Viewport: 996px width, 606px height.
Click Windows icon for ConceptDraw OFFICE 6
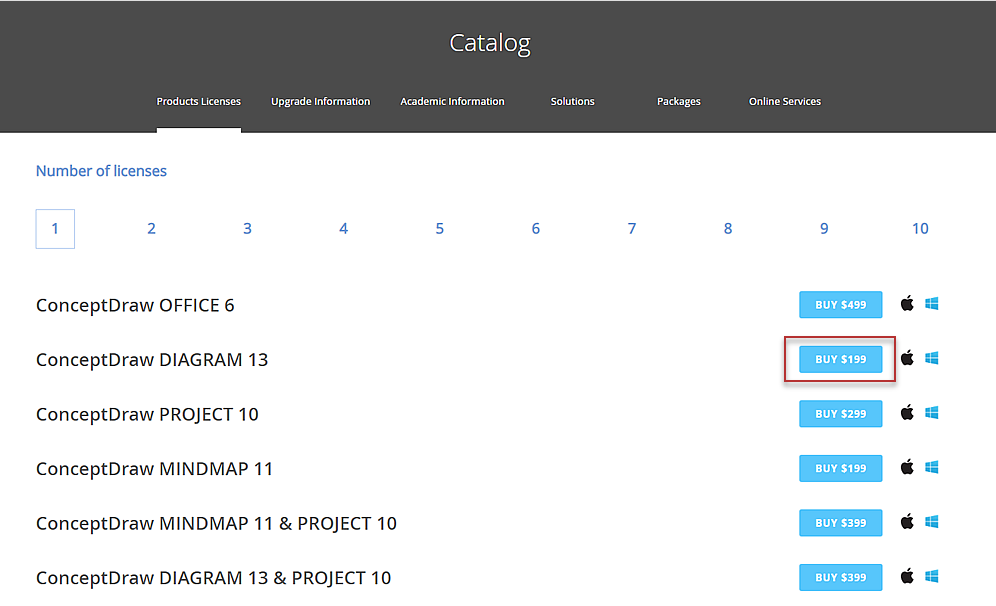point(931,303)
